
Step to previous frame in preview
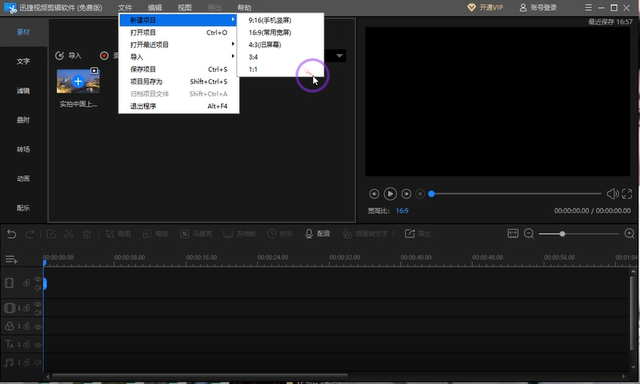[374, 194]
